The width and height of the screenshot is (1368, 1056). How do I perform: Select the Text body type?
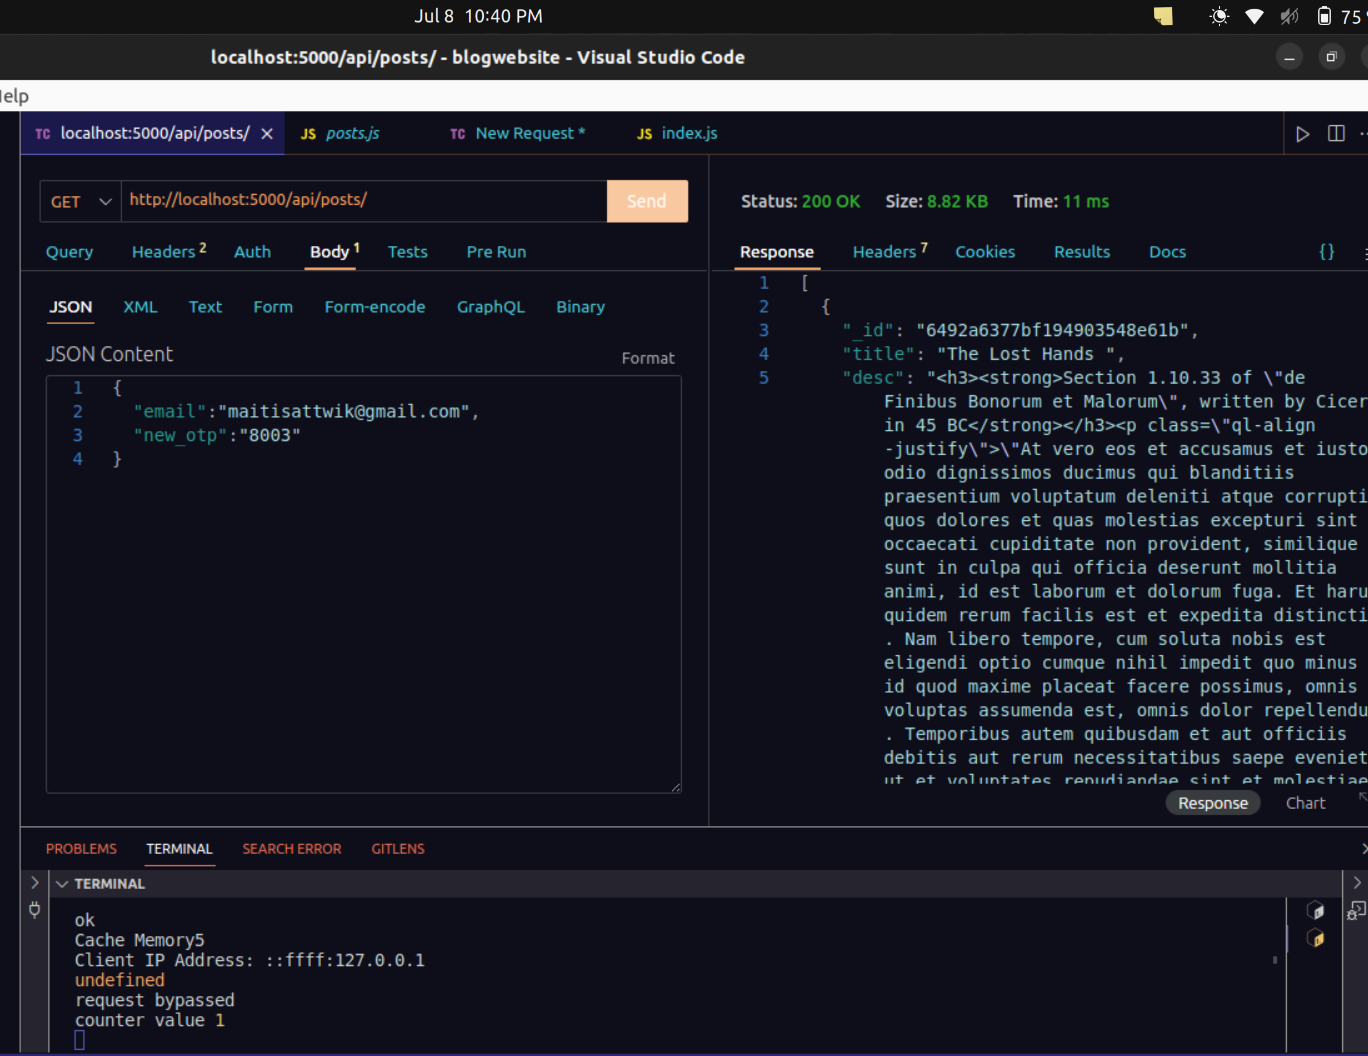pos(205,307)
